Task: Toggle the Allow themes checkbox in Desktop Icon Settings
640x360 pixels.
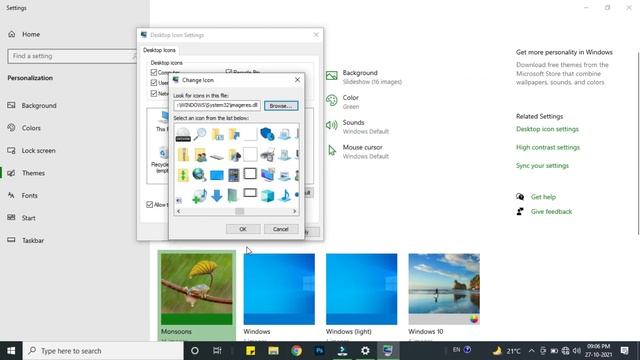Action: [150, 204]
